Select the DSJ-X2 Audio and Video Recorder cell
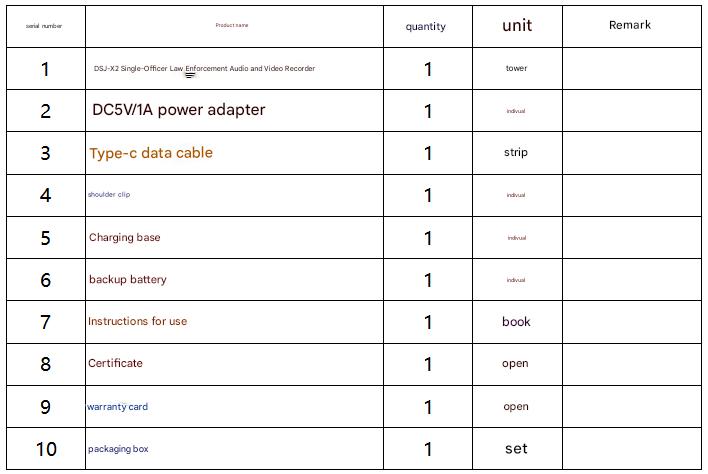 tap(204, 69)
